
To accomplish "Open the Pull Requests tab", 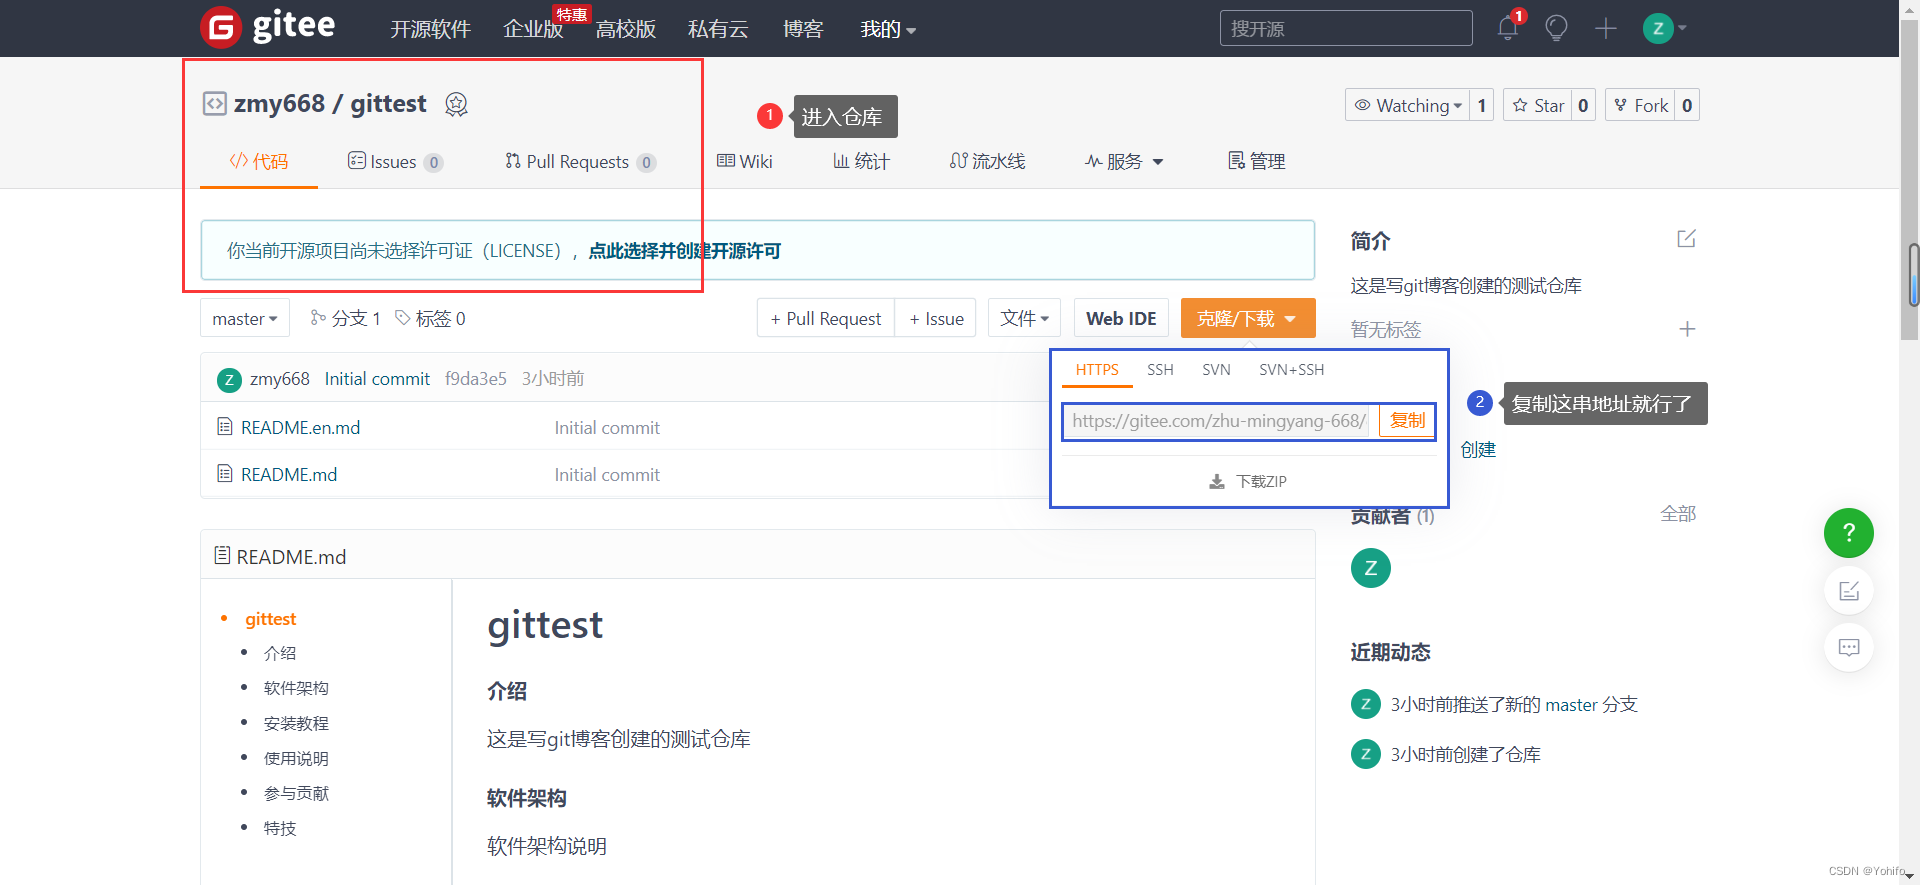I will tap(580, 161).
